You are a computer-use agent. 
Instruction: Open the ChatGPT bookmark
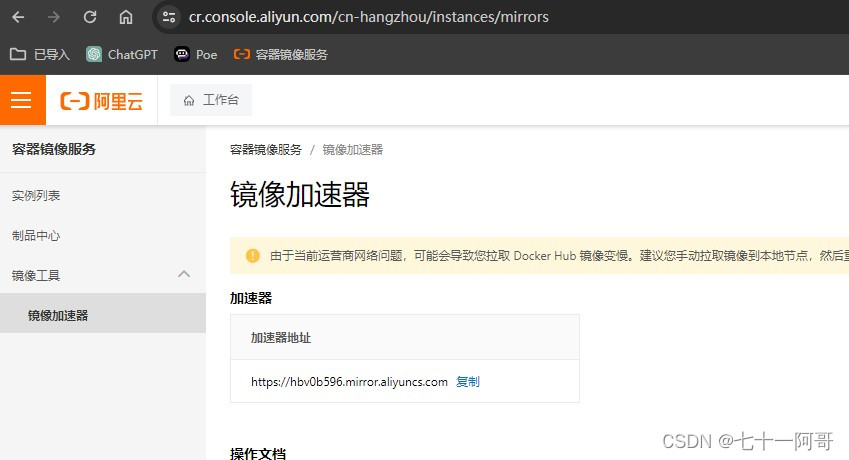click(x=122, y=55)
